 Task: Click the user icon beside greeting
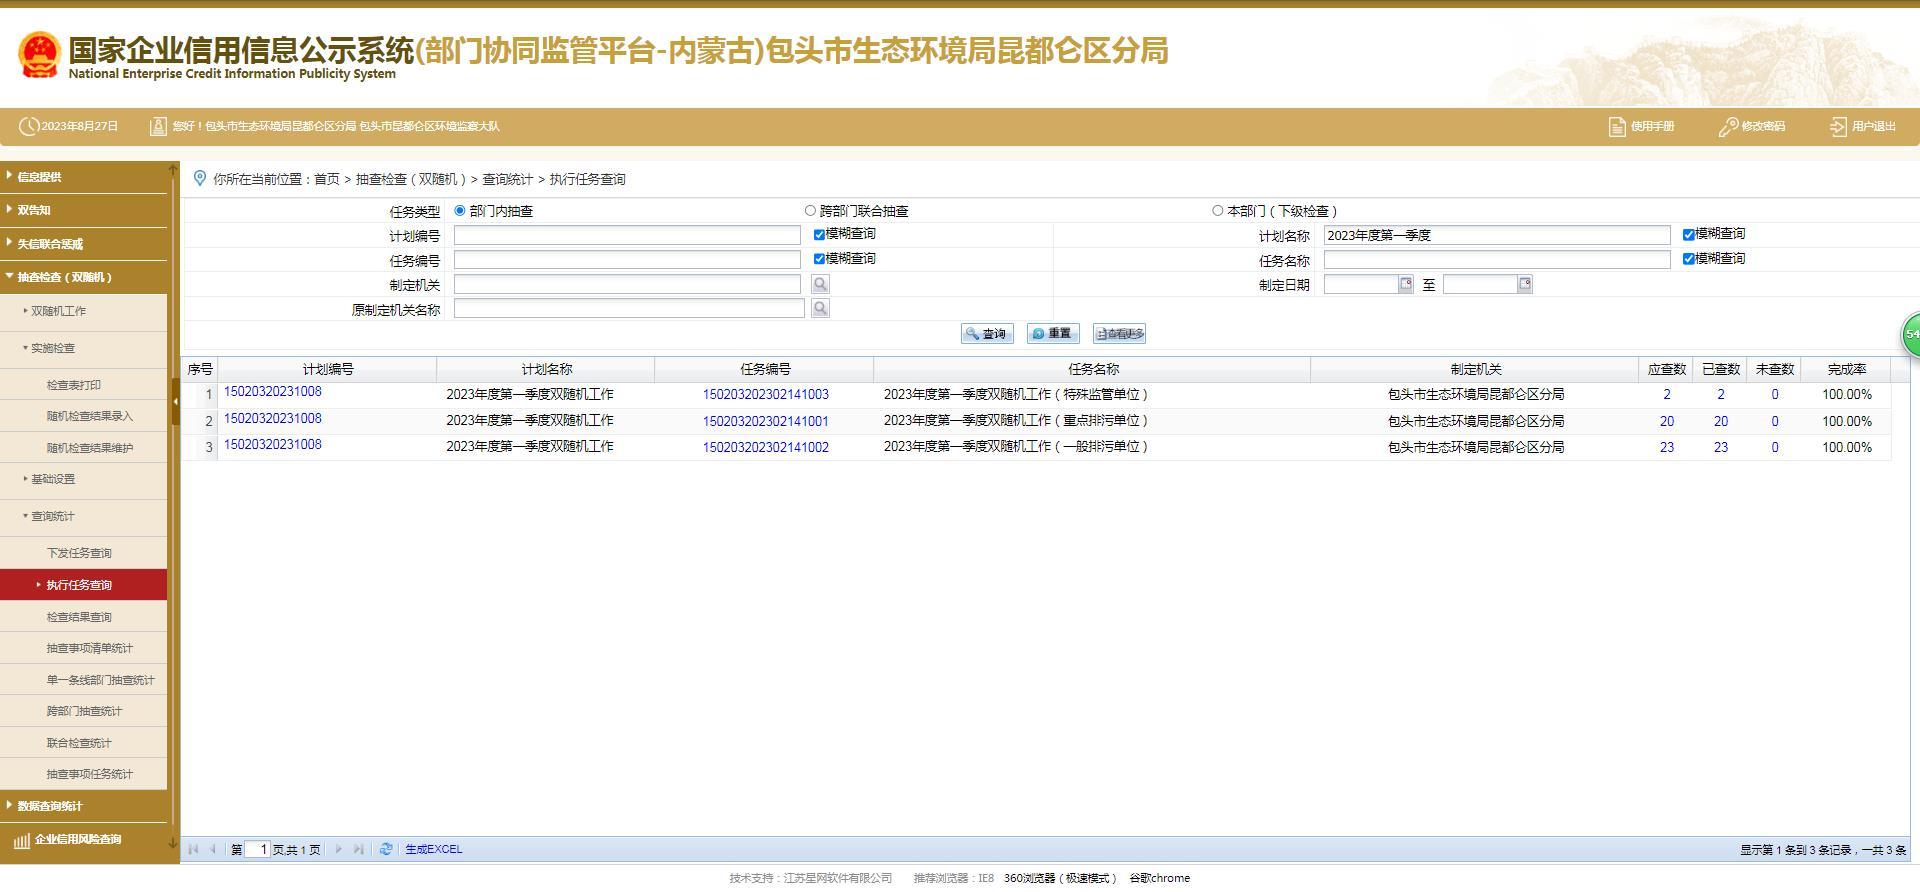click(158, 126)
